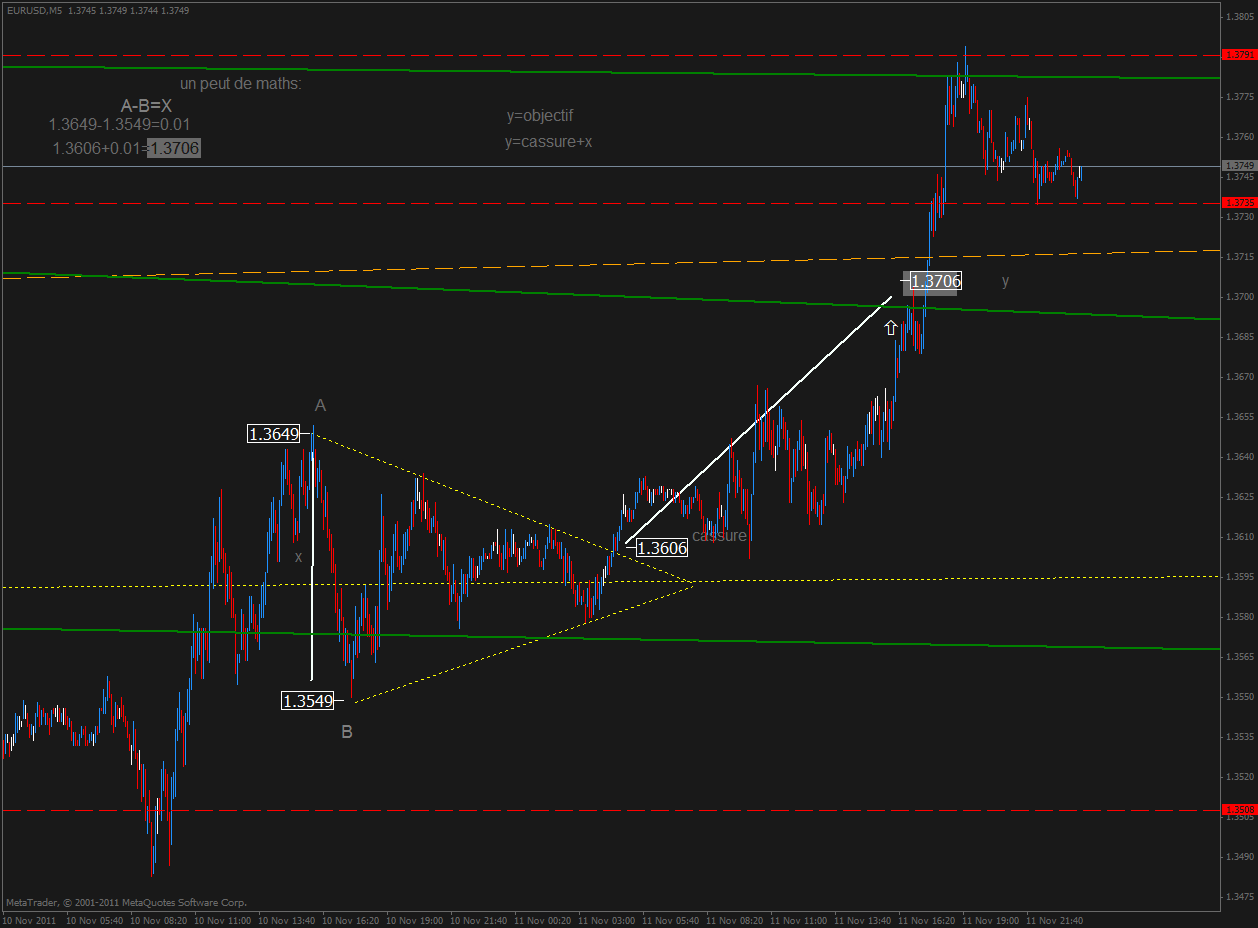Click the 1.3565 value on the price scale
Image resolution: width=1258 pixels, height=928 pixels.
[1239, 657]
